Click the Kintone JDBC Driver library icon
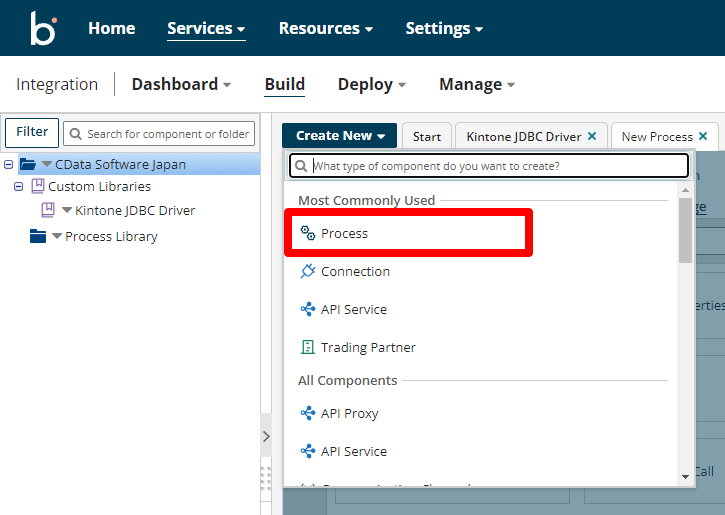The width and height of the screenshot is (725, 515). coord(47,210)
